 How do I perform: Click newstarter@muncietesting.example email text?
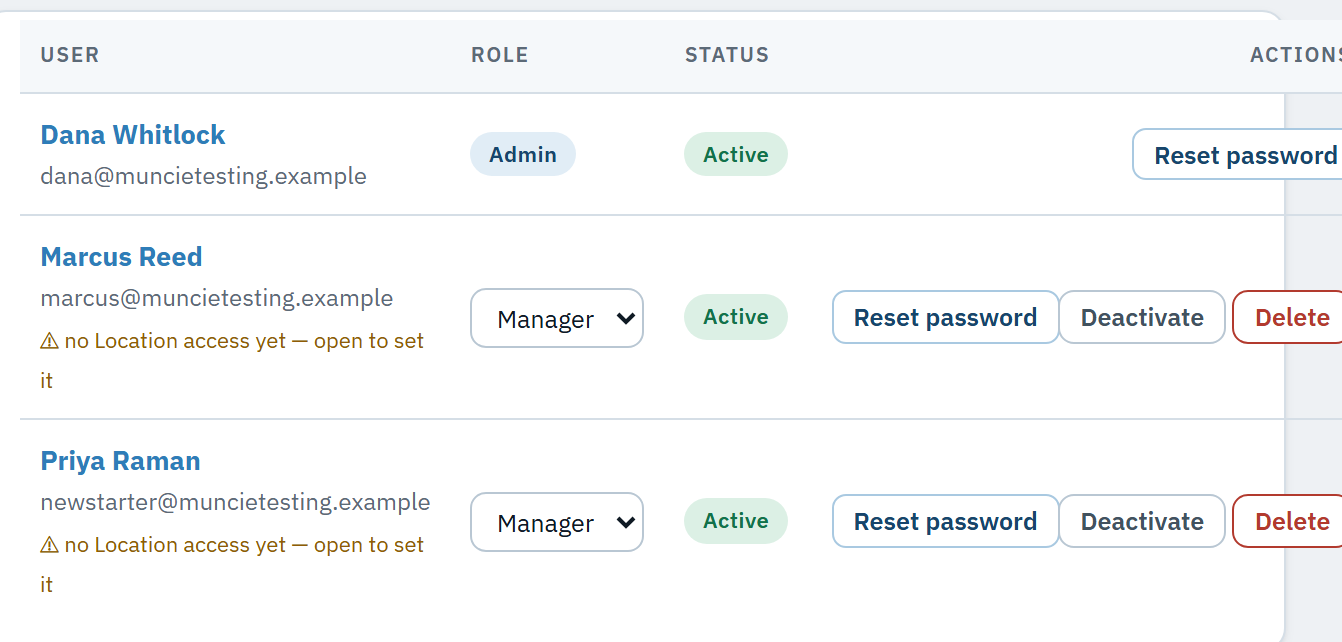pyautogui.click(x=235, y=502)
